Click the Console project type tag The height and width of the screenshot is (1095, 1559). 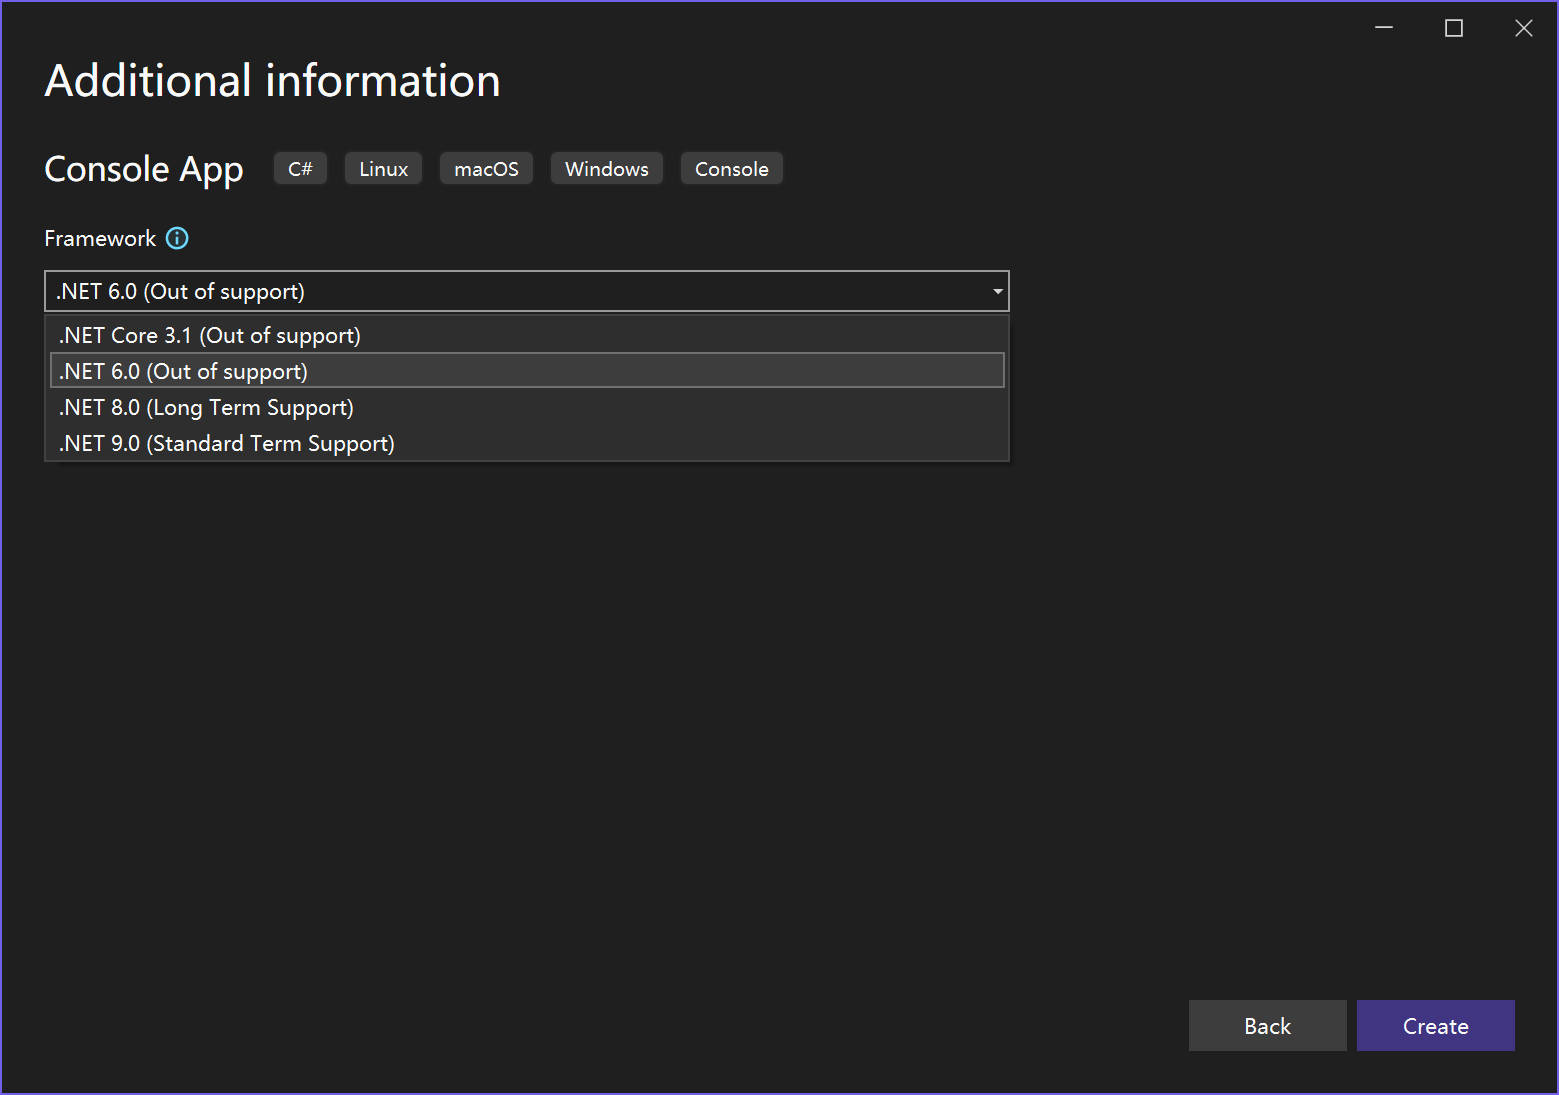731,168
